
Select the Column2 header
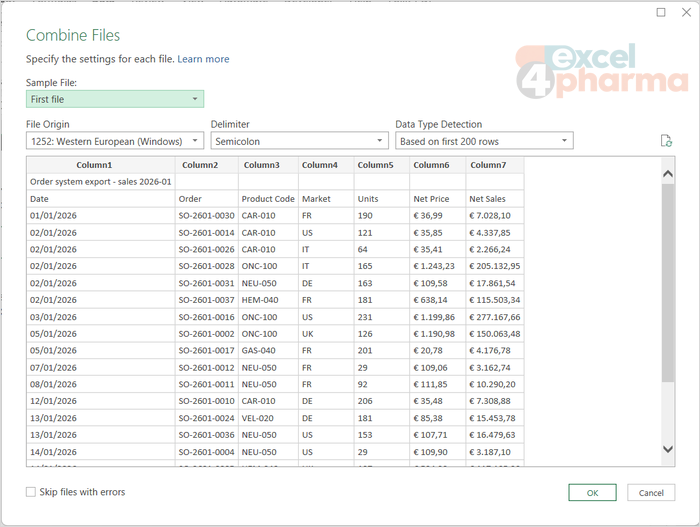click(x=207, y=165)
